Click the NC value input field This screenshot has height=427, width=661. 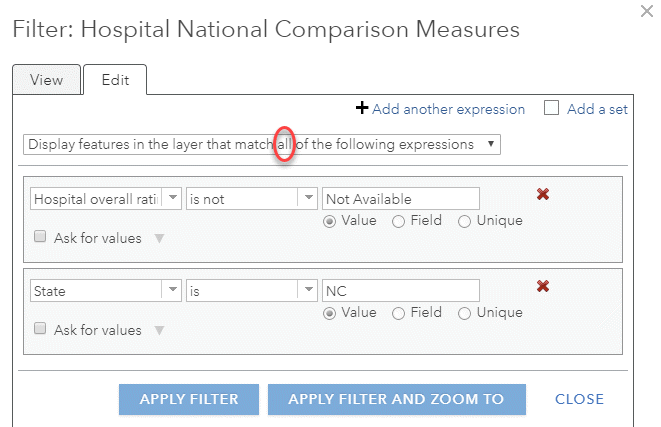[x=400, y=291]
